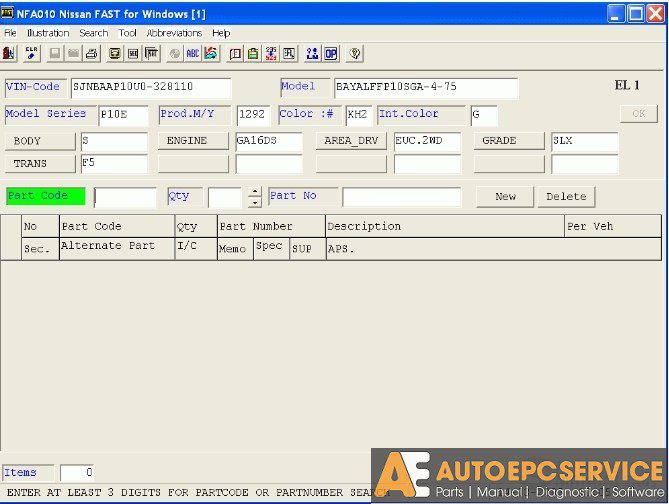Click the blue OP toolbar icon
The width and height of the screenshot is (669, 504).
[x=331, y=54]
